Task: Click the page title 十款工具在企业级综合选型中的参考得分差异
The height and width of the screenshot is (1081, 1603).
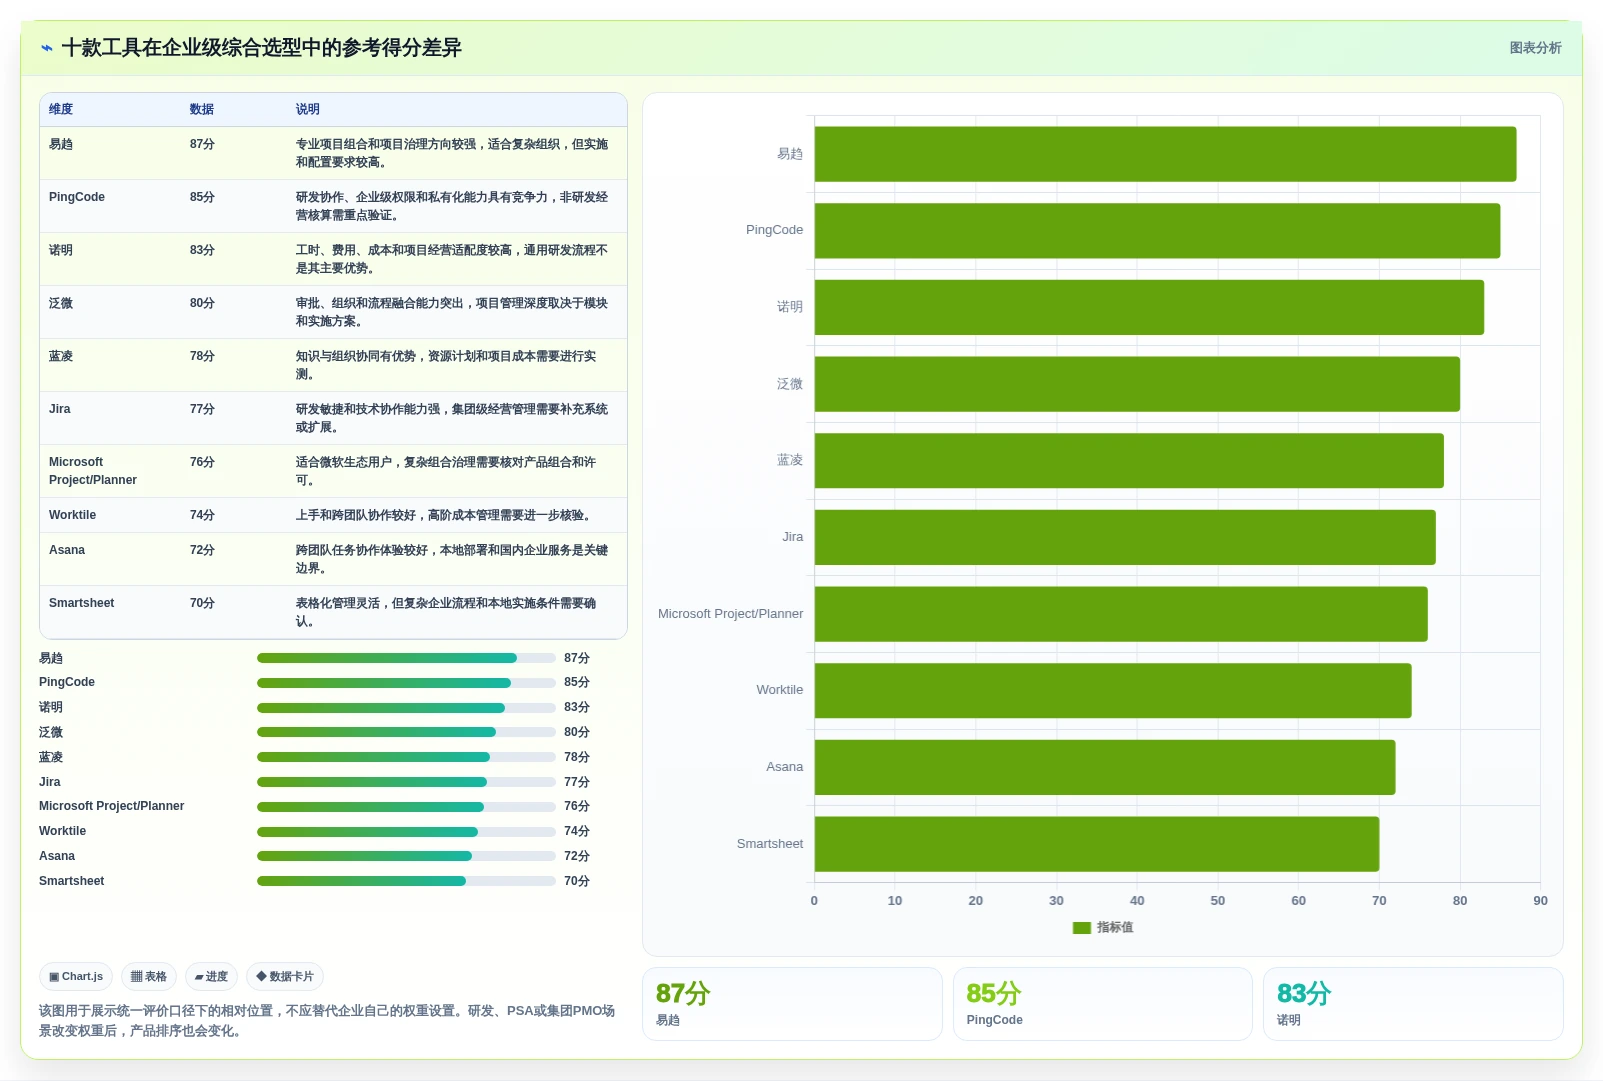Action: [262, 48]
